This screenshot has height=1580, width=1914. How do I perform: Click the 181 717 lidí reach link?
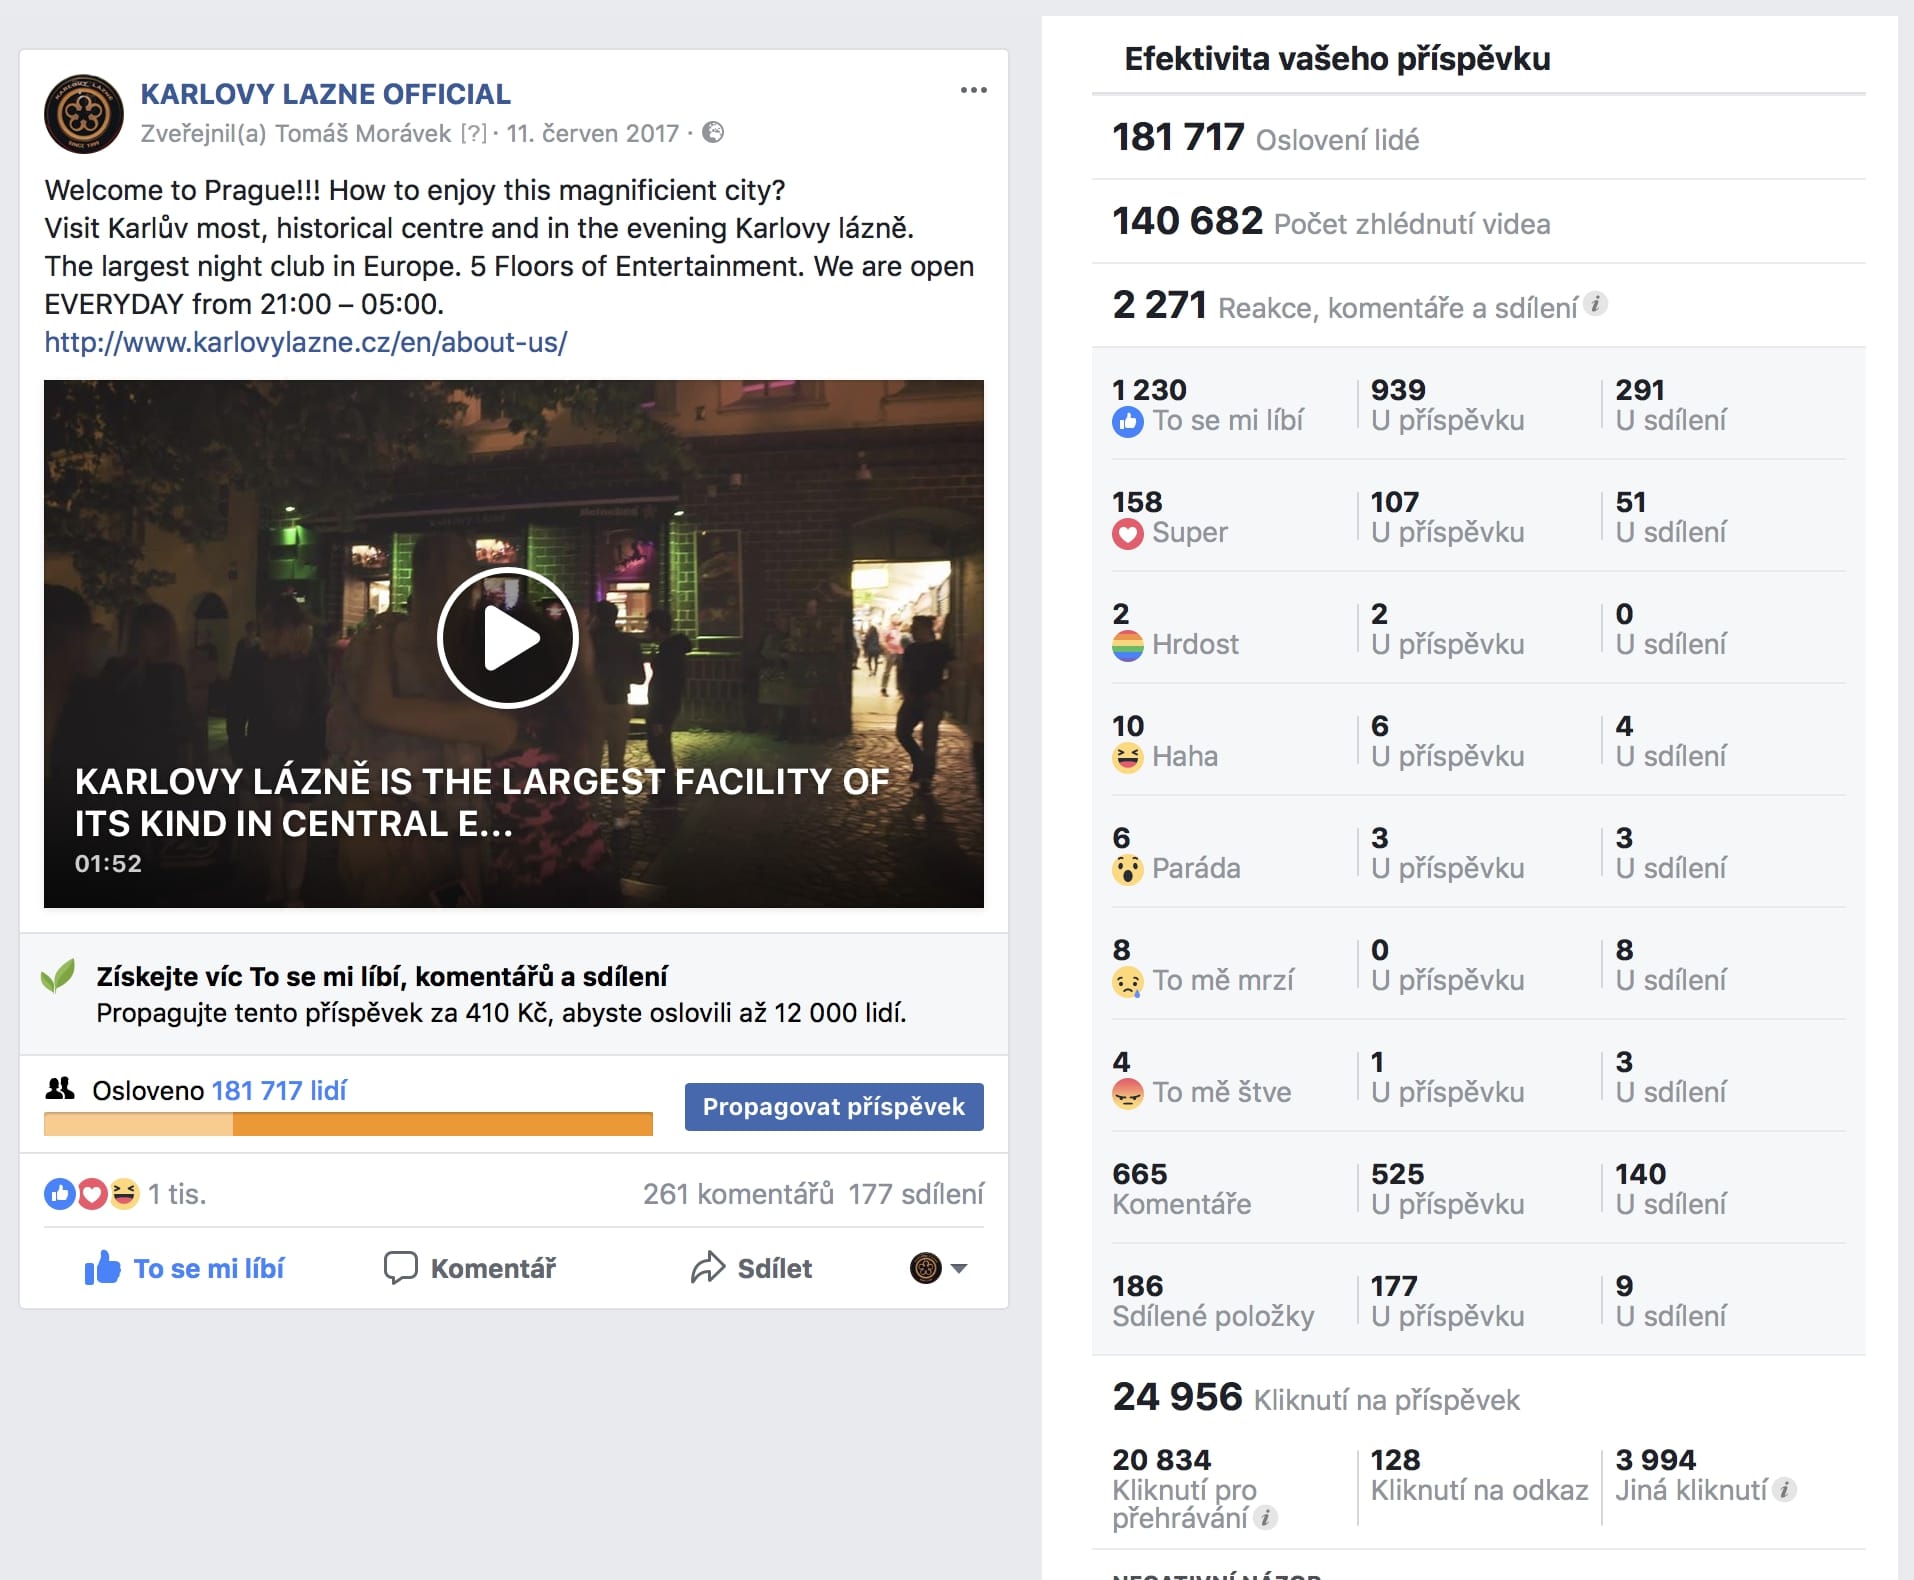(279, 1090)
